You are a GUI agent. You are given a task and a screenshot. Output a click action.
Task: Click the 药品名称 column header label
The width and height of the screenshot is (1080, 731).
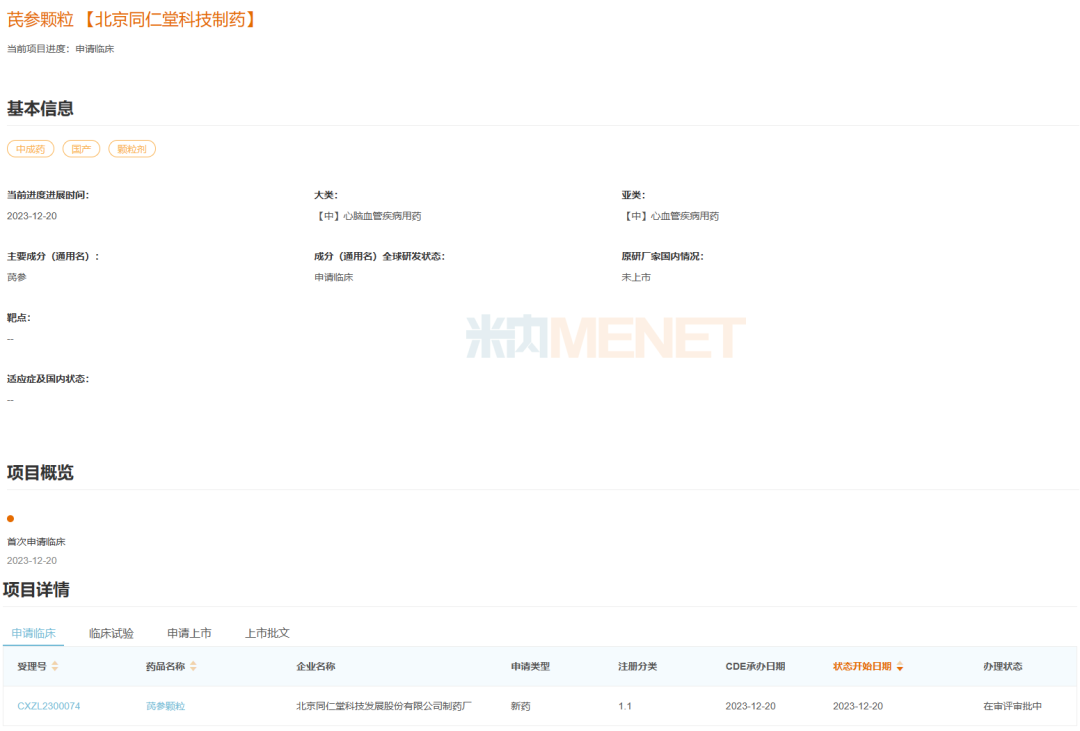click(x=166, y=666)
